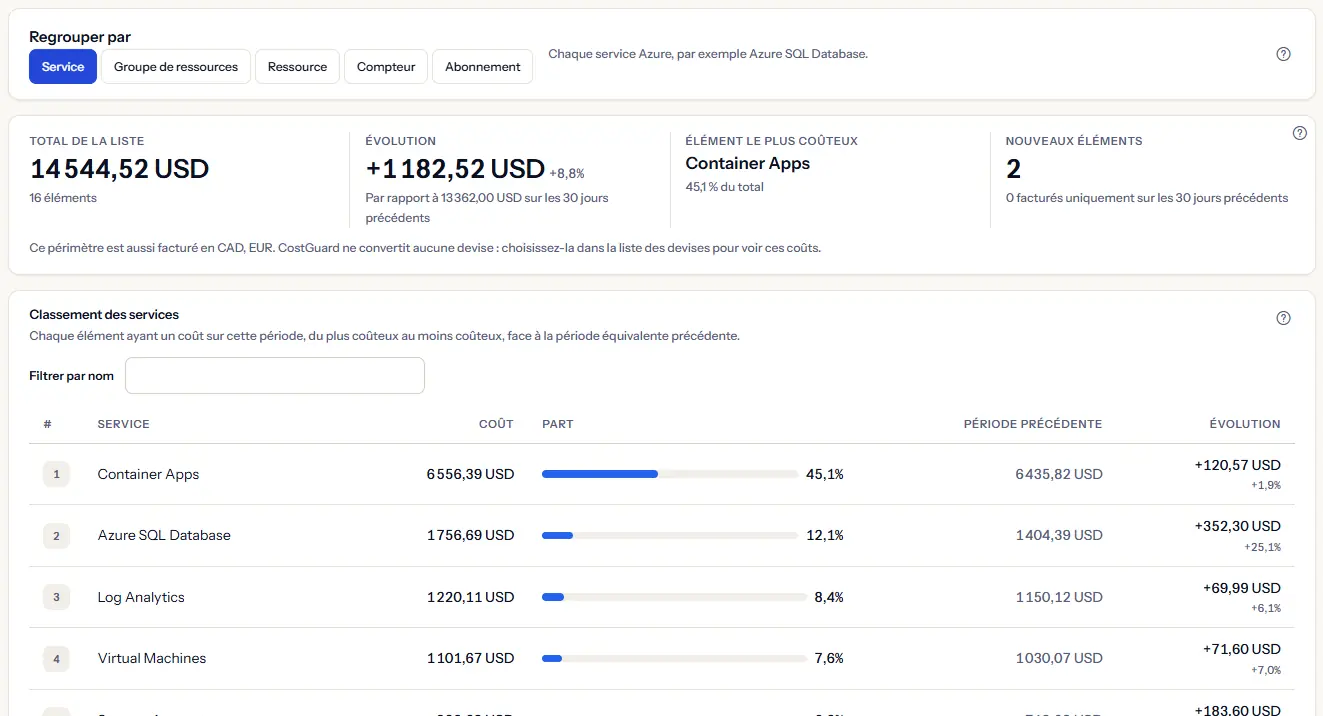Focus the Filtrer par nom field

click(x=275, y=376)
